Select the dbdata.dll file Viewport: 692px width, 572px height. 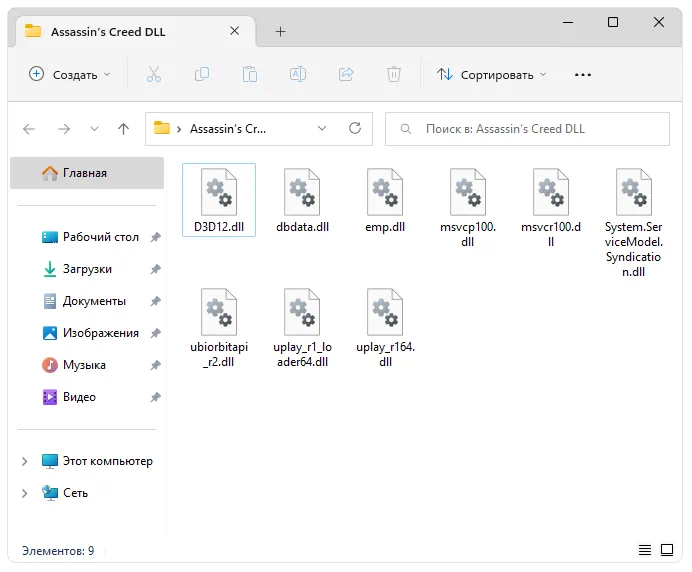302,200
